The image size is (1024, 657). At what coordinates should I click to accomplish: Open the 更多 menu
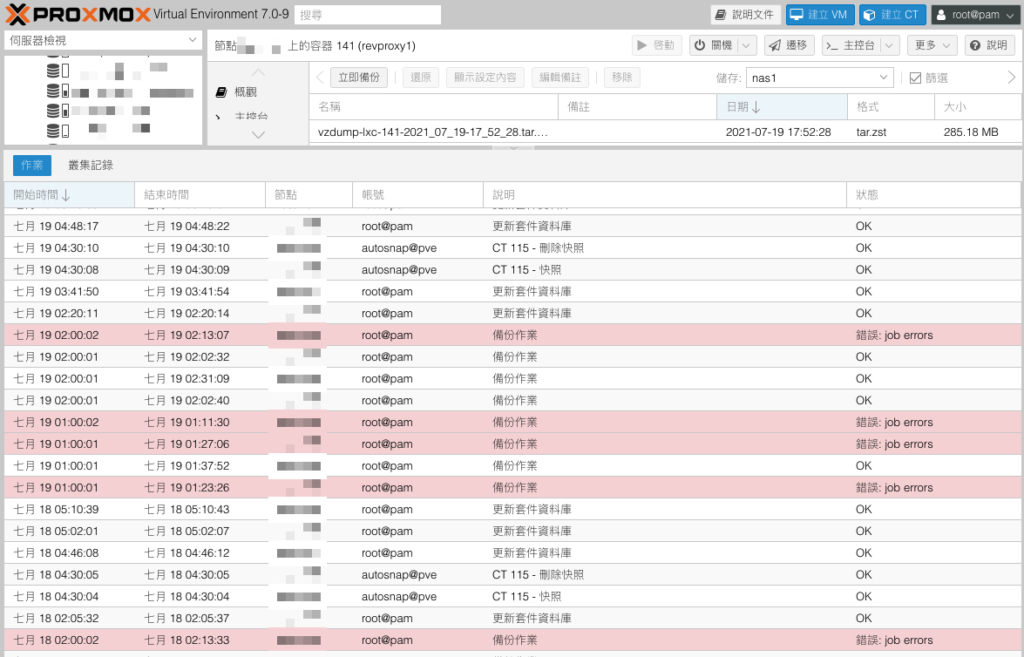coord(932,45)
